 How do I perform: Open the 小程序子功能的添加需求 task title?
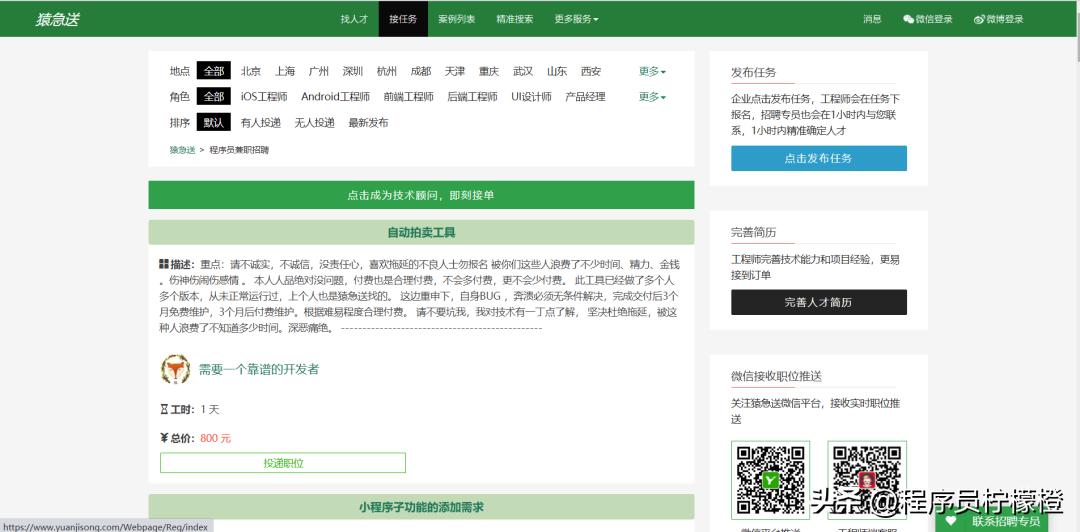[421, 507]
